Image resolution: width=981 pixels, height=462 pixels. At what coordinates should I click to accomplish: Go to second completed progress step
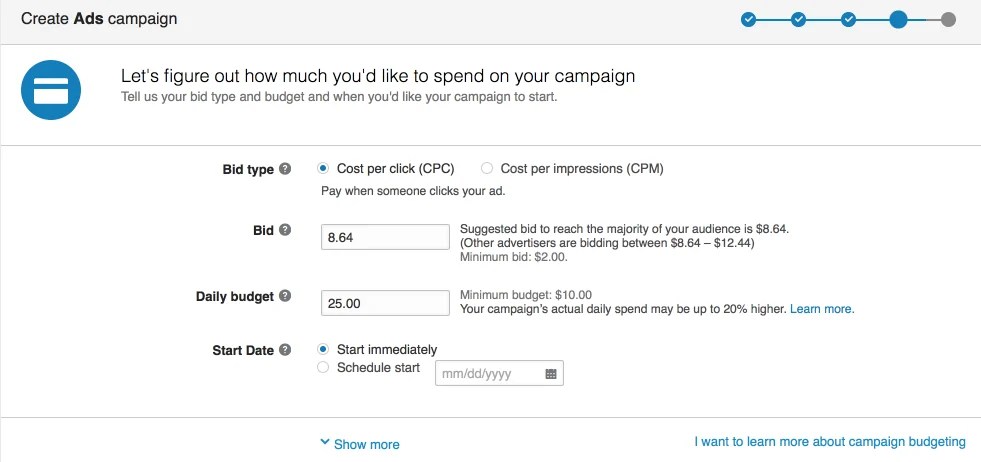(x=798, y=19)
